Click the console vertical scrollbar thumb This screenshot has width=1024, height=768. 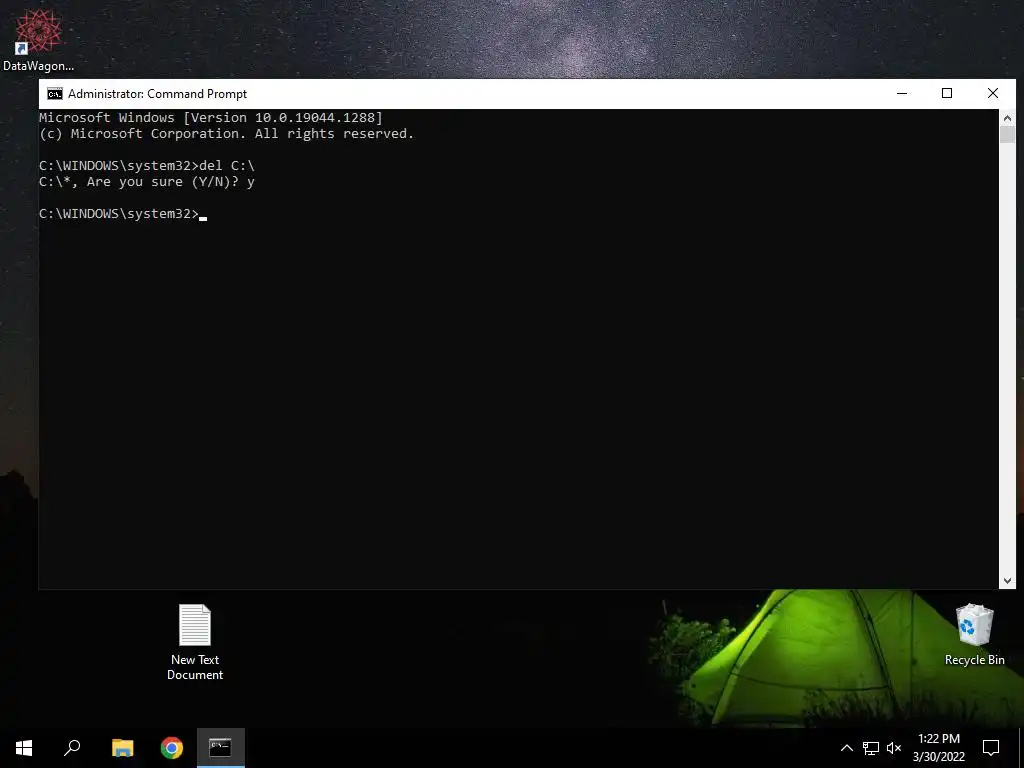pyautogui.click(x=1007, y=135)
